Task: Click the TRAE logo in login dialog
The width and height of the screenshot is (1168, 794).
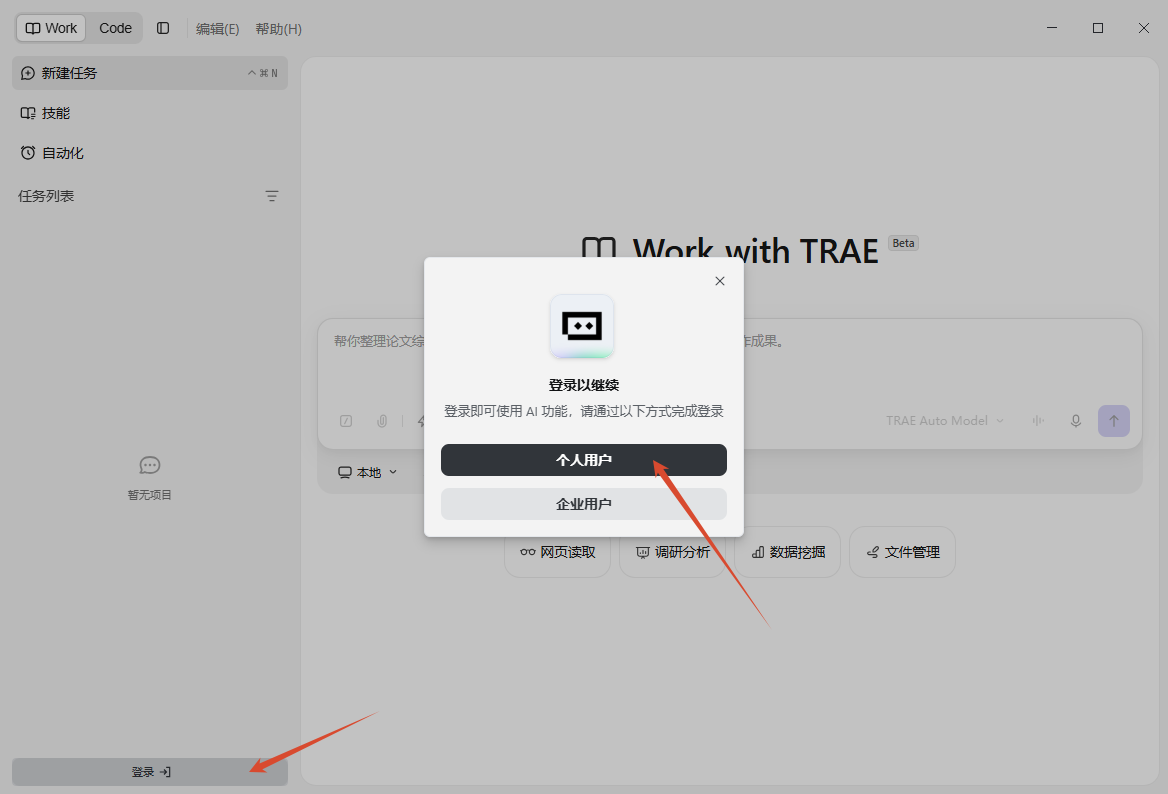Action: tap(582, 326)
